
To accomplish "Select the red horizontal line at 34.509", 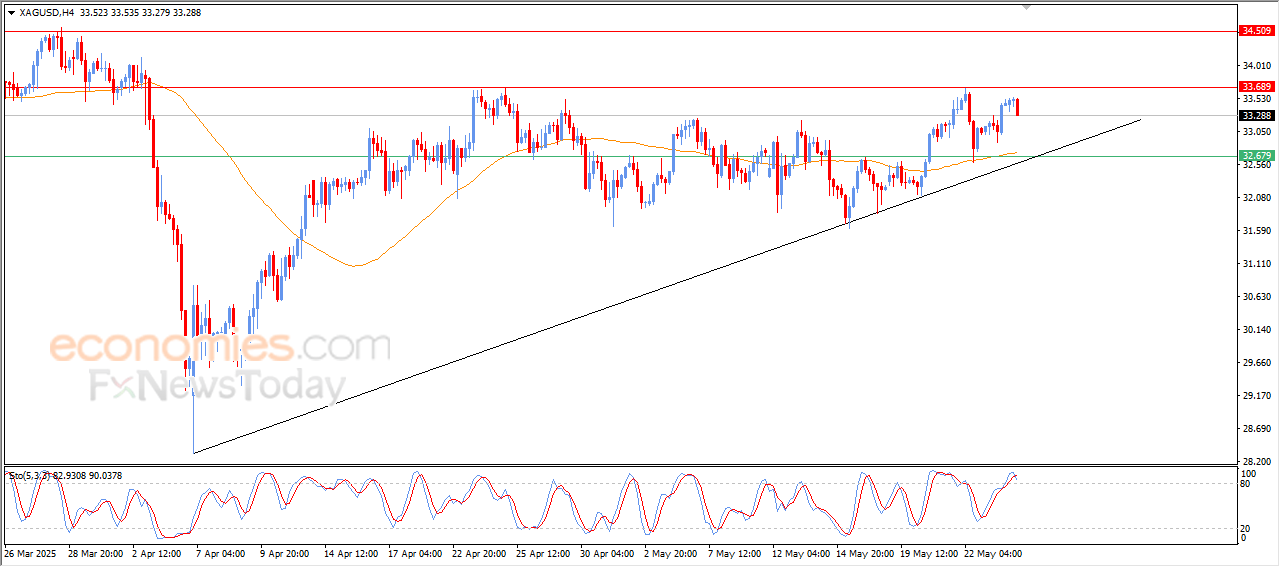I will coord(620,31).
